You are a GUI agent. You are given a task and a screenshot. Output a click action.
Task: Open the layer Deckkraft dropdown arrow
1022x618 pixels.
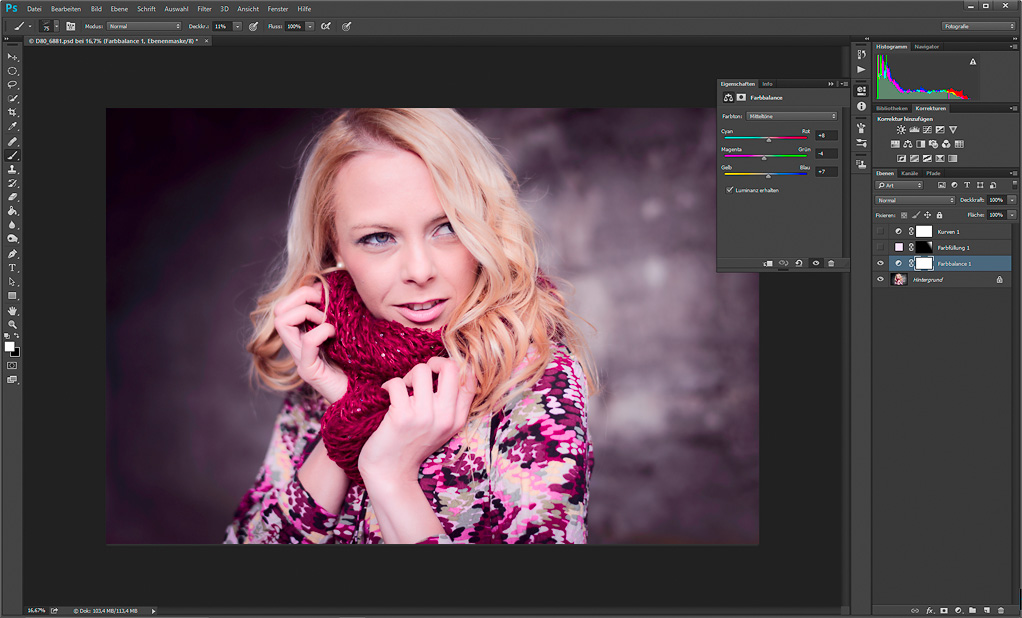click(x=1012, y=200)
